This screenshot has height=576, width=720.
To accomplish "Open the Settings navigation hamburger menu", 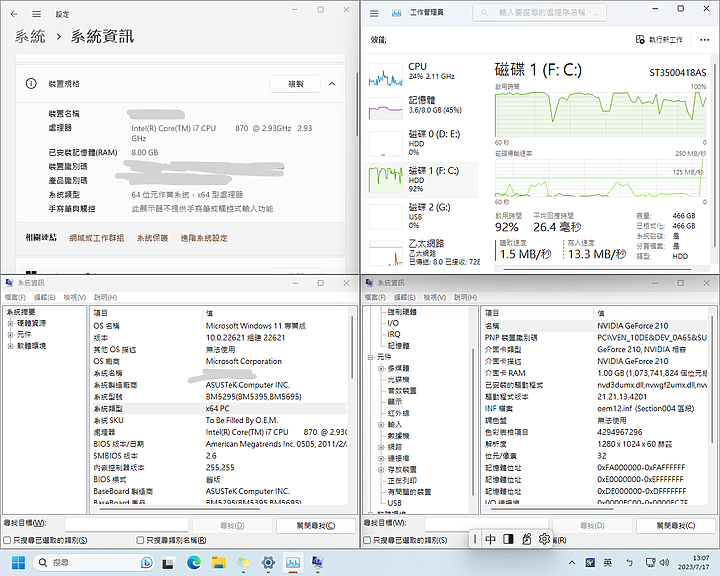I will click(36, 14).
